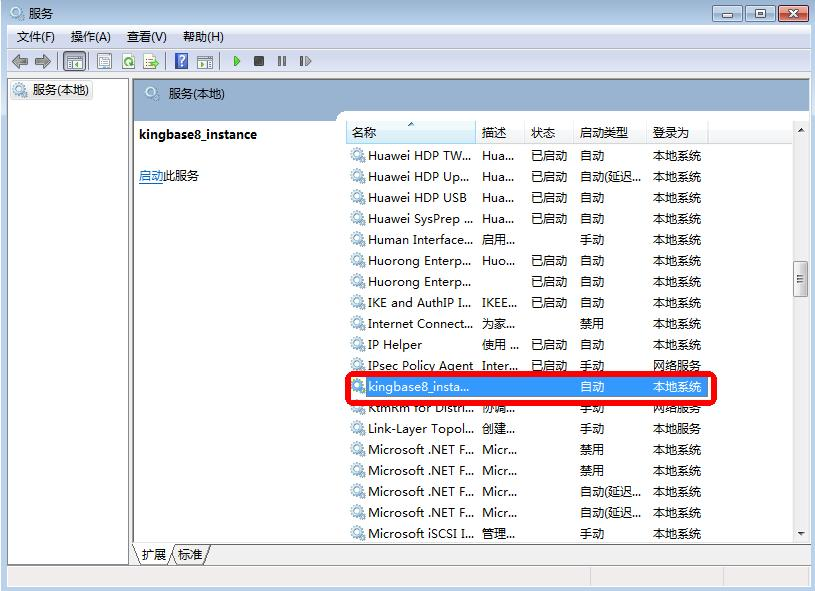The width and height of the screenshot is (815, 591).
Task: Open the Properties toolbar icon
Action: (x=104, y=61)
